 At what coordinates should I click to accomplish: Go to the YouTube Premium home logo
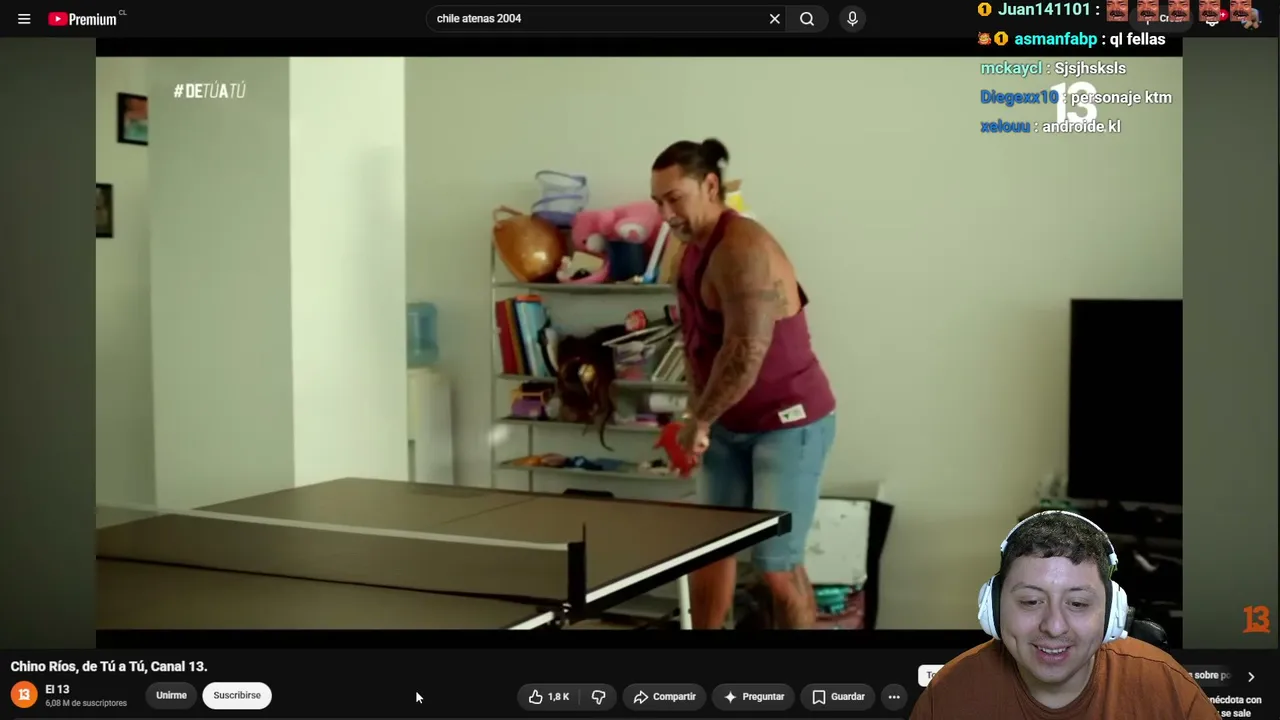click(x=84, y=19)
